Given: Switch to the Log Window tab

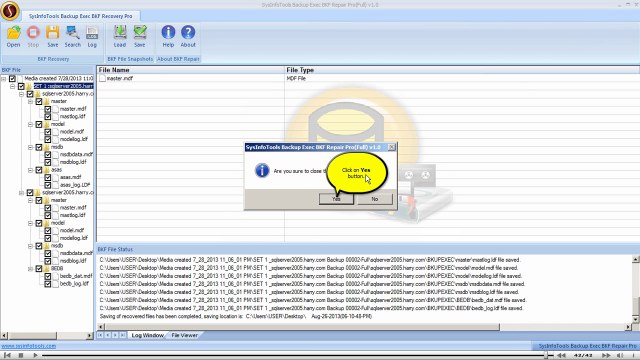Looking at the screenshot, I should [147, 335].
